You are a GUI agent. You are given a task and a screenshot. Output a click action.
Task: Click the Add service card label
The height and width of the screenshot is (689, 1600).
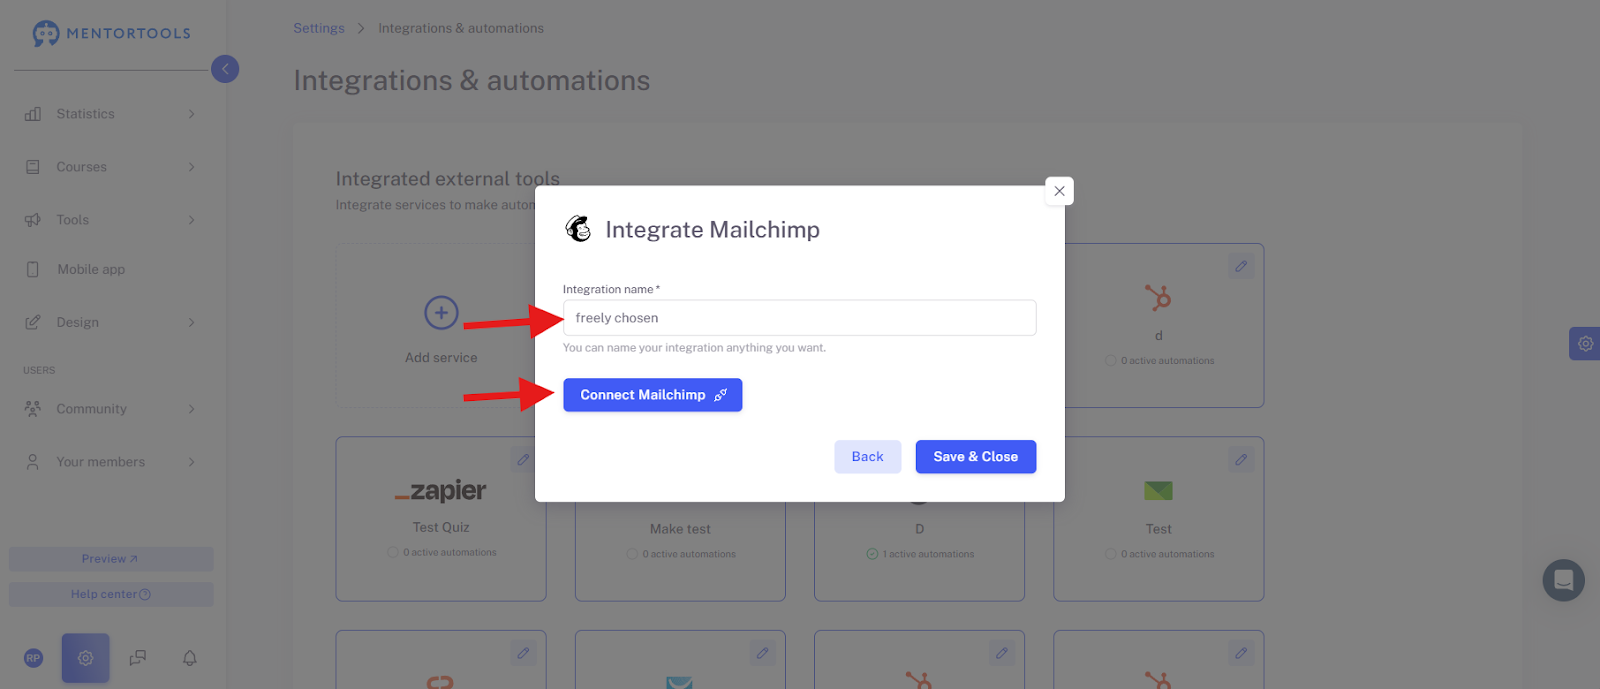point(441,358)
